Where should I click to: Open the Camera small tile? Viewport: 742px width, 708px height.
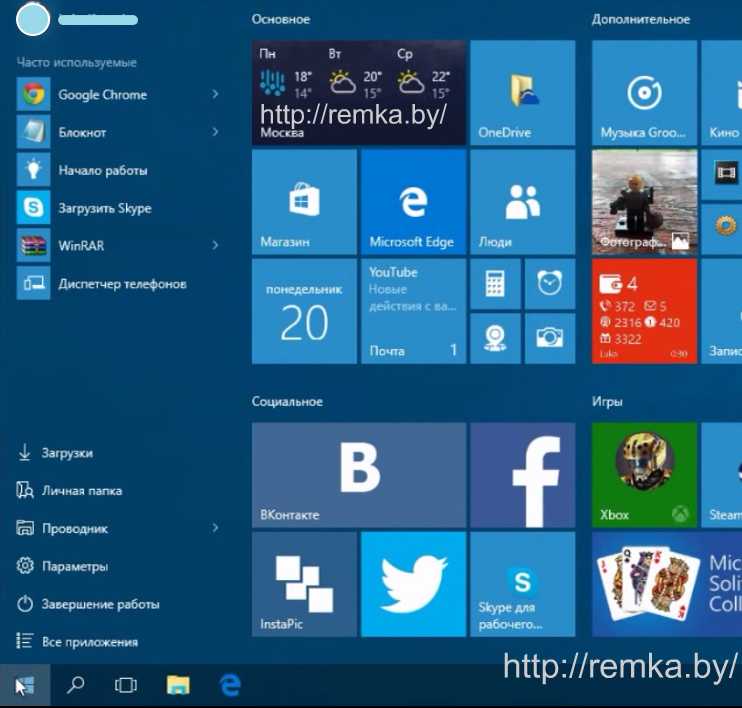[550, 338]
